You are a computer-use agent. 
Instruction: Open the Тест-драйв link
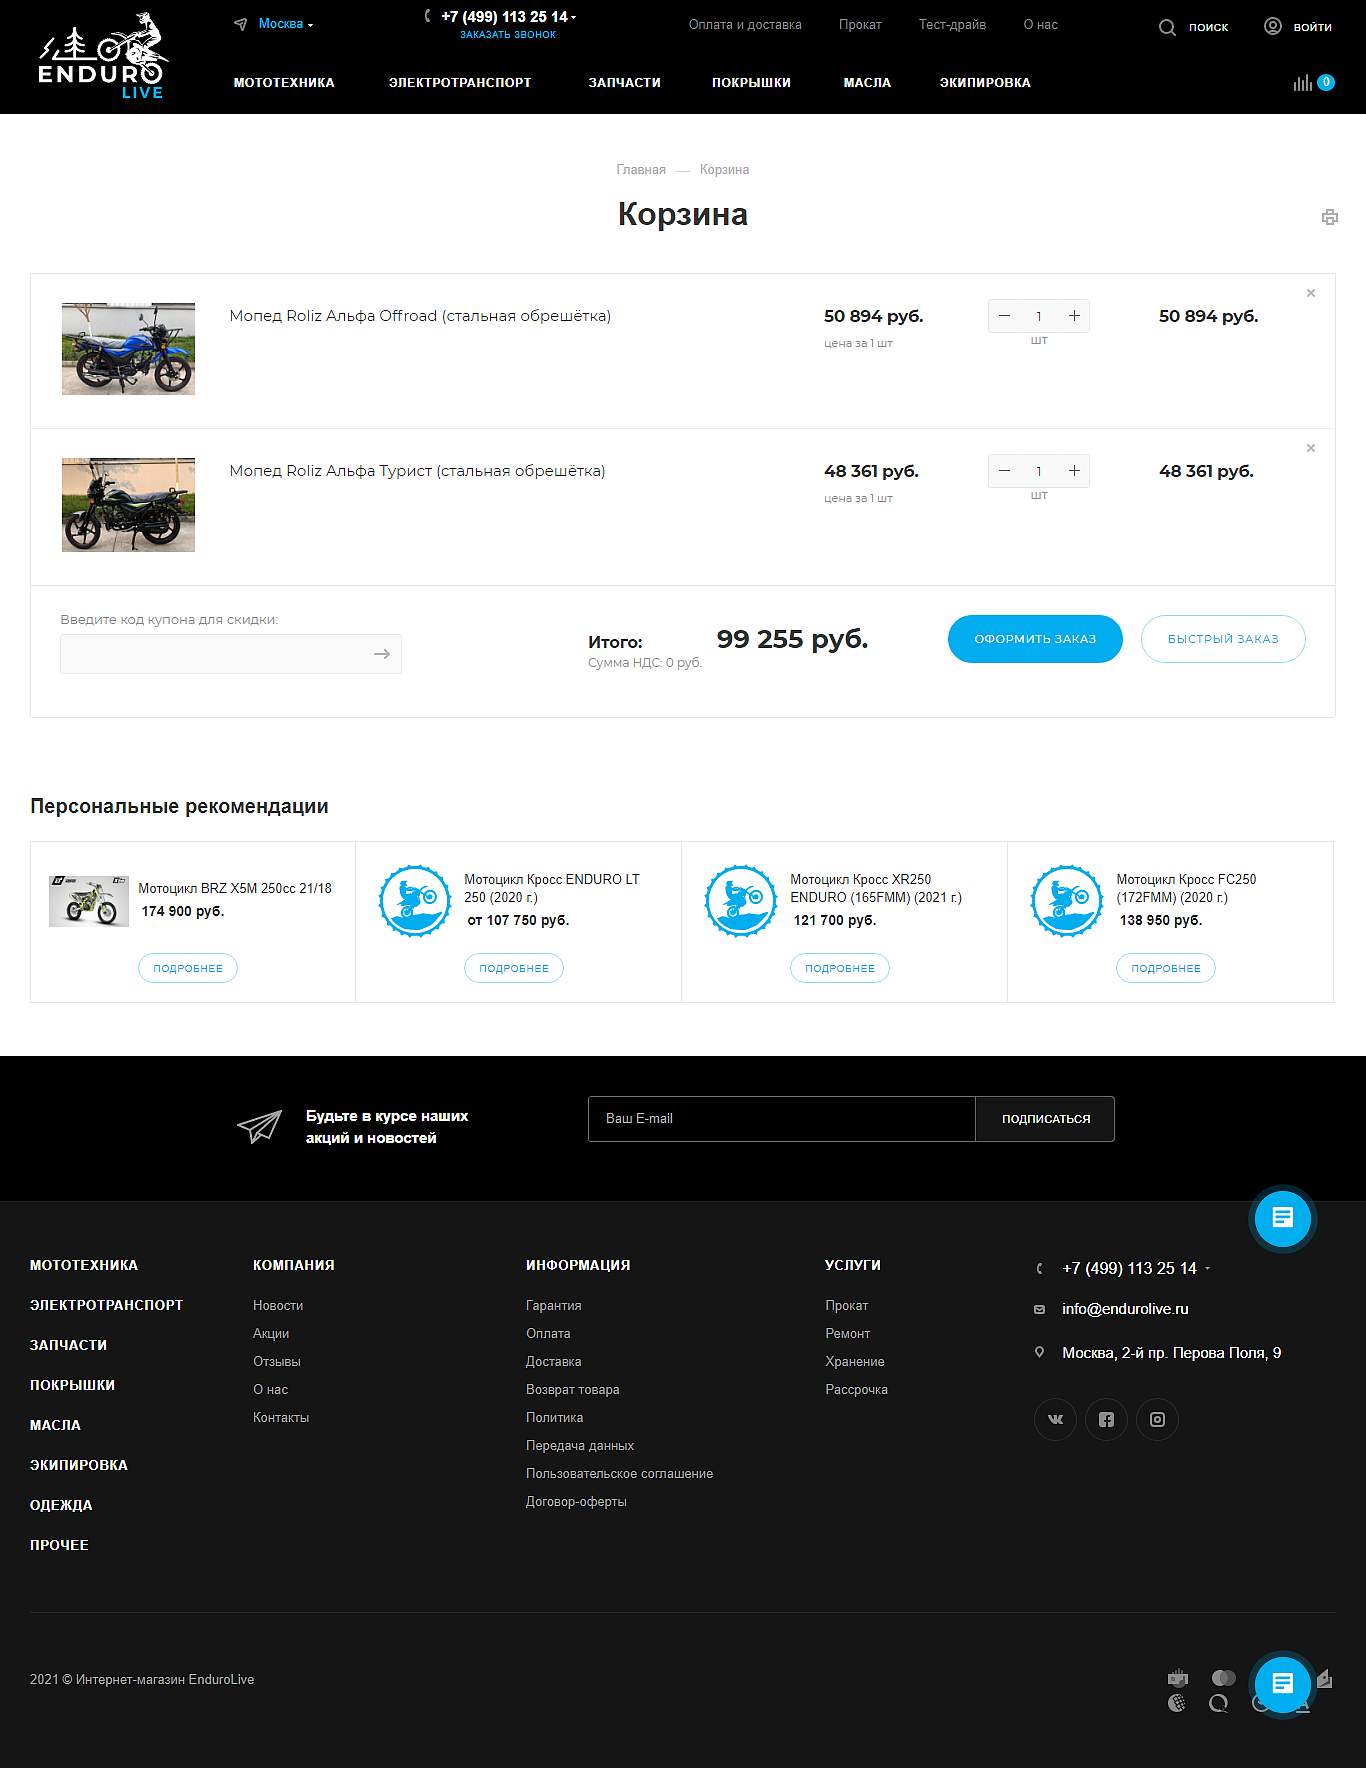[x=952, y=25]
